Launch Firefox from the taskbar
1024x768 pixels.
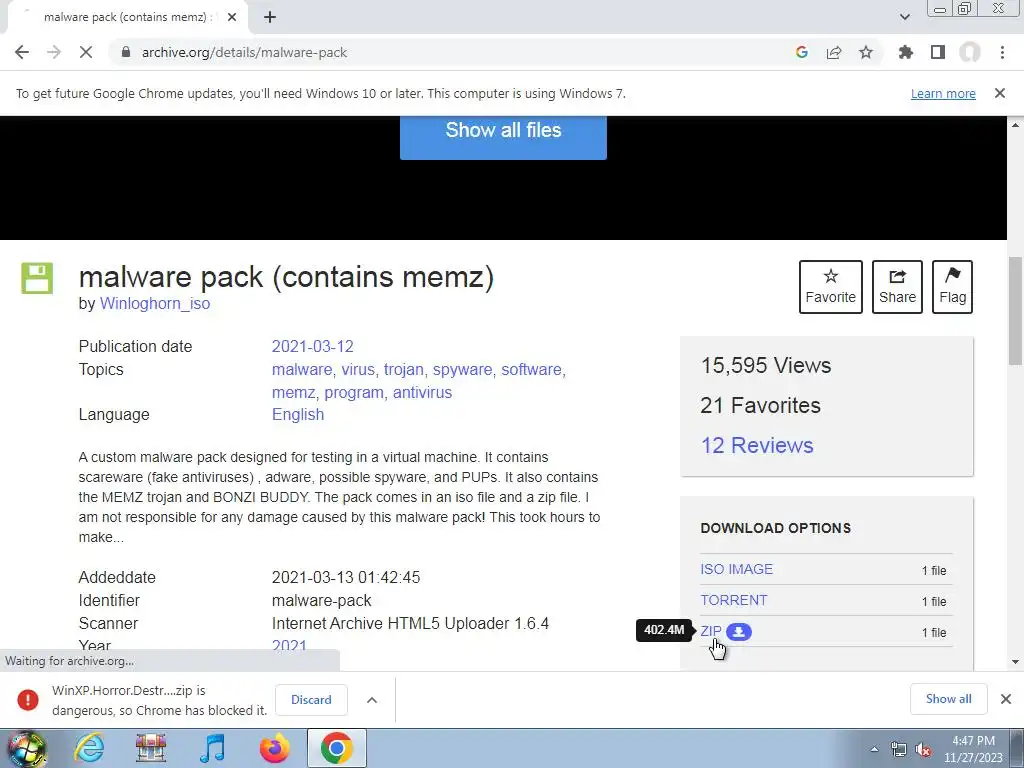click(x=274, y=748)
